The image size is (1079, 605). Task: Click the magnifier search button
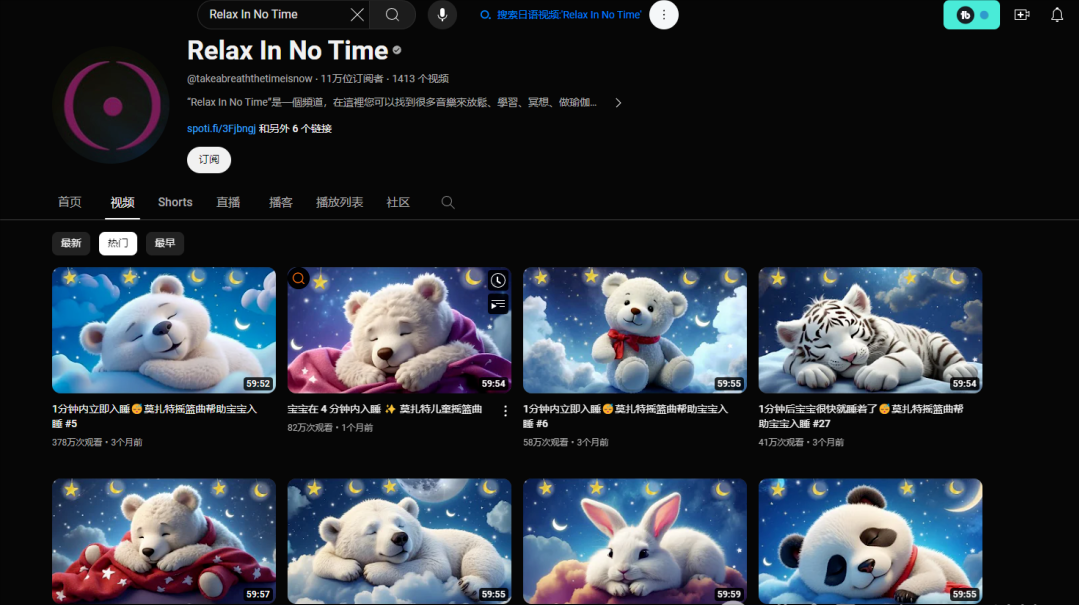[392, 15]
